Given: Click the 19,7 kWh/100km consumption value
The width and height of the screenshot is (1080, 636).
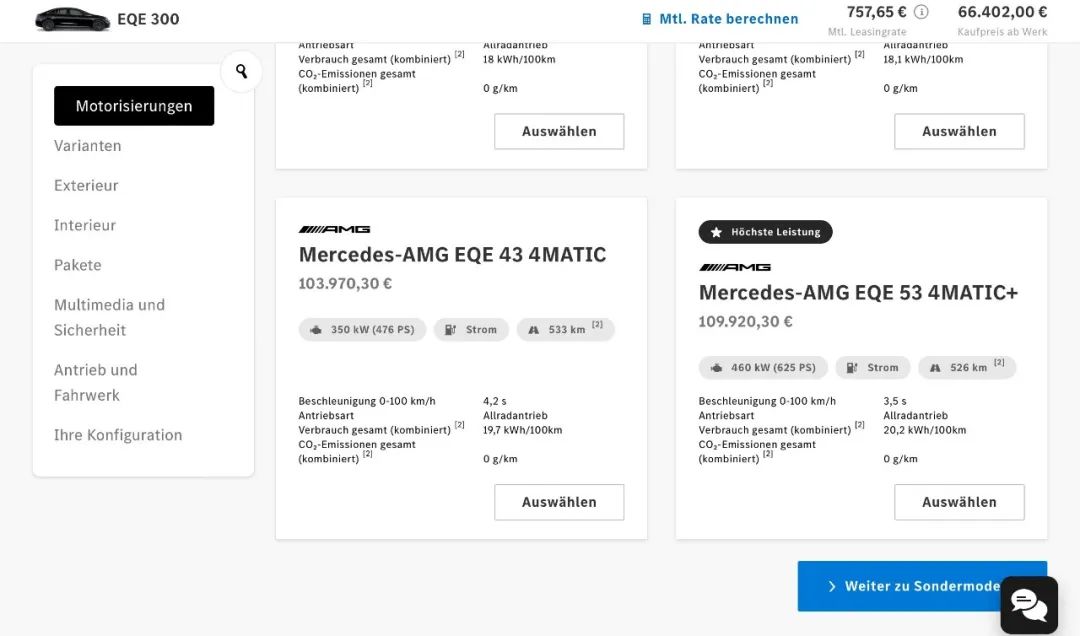Looking at the screenshot, I should coord(522,430).
